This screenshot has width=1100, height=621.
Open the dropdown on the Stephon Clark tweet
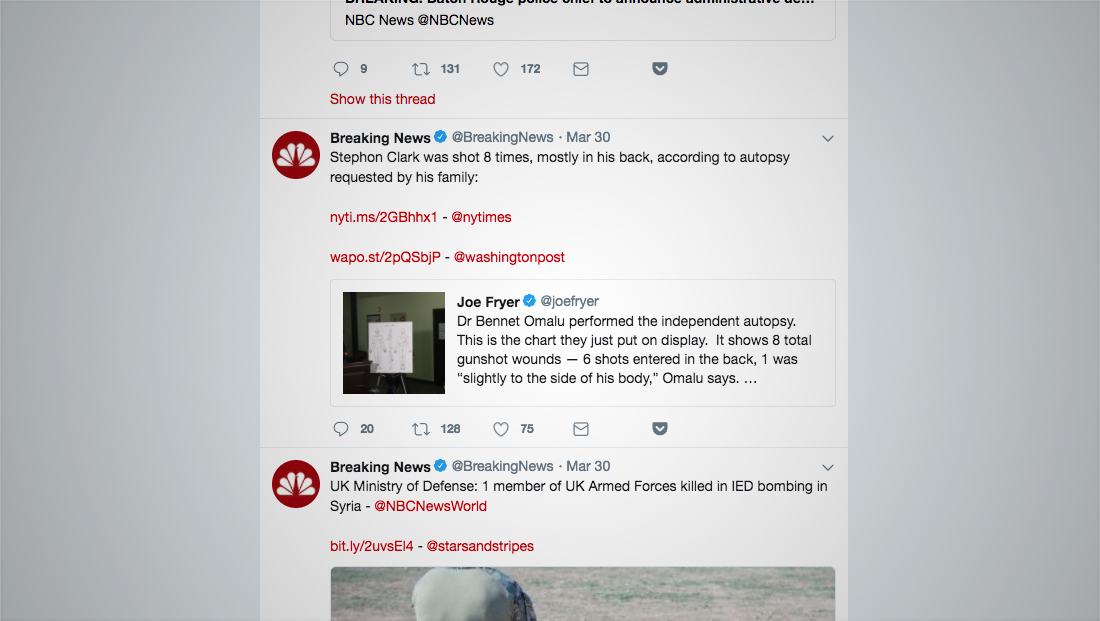827,138
